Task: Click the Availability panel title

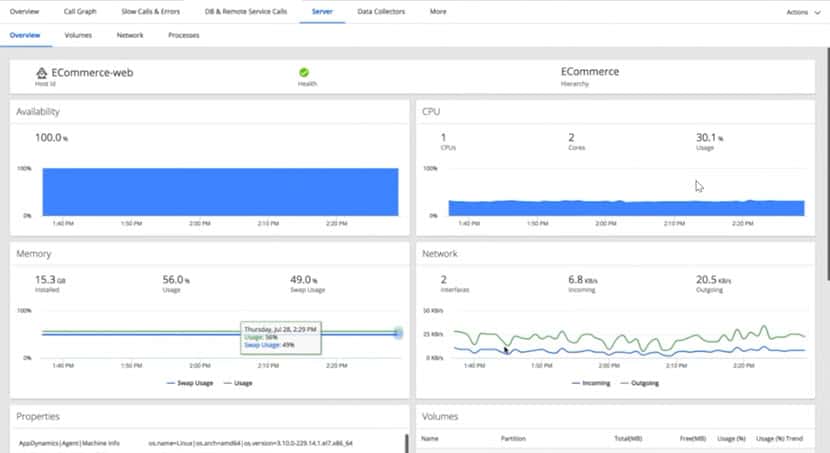Action: coord(38,112)
